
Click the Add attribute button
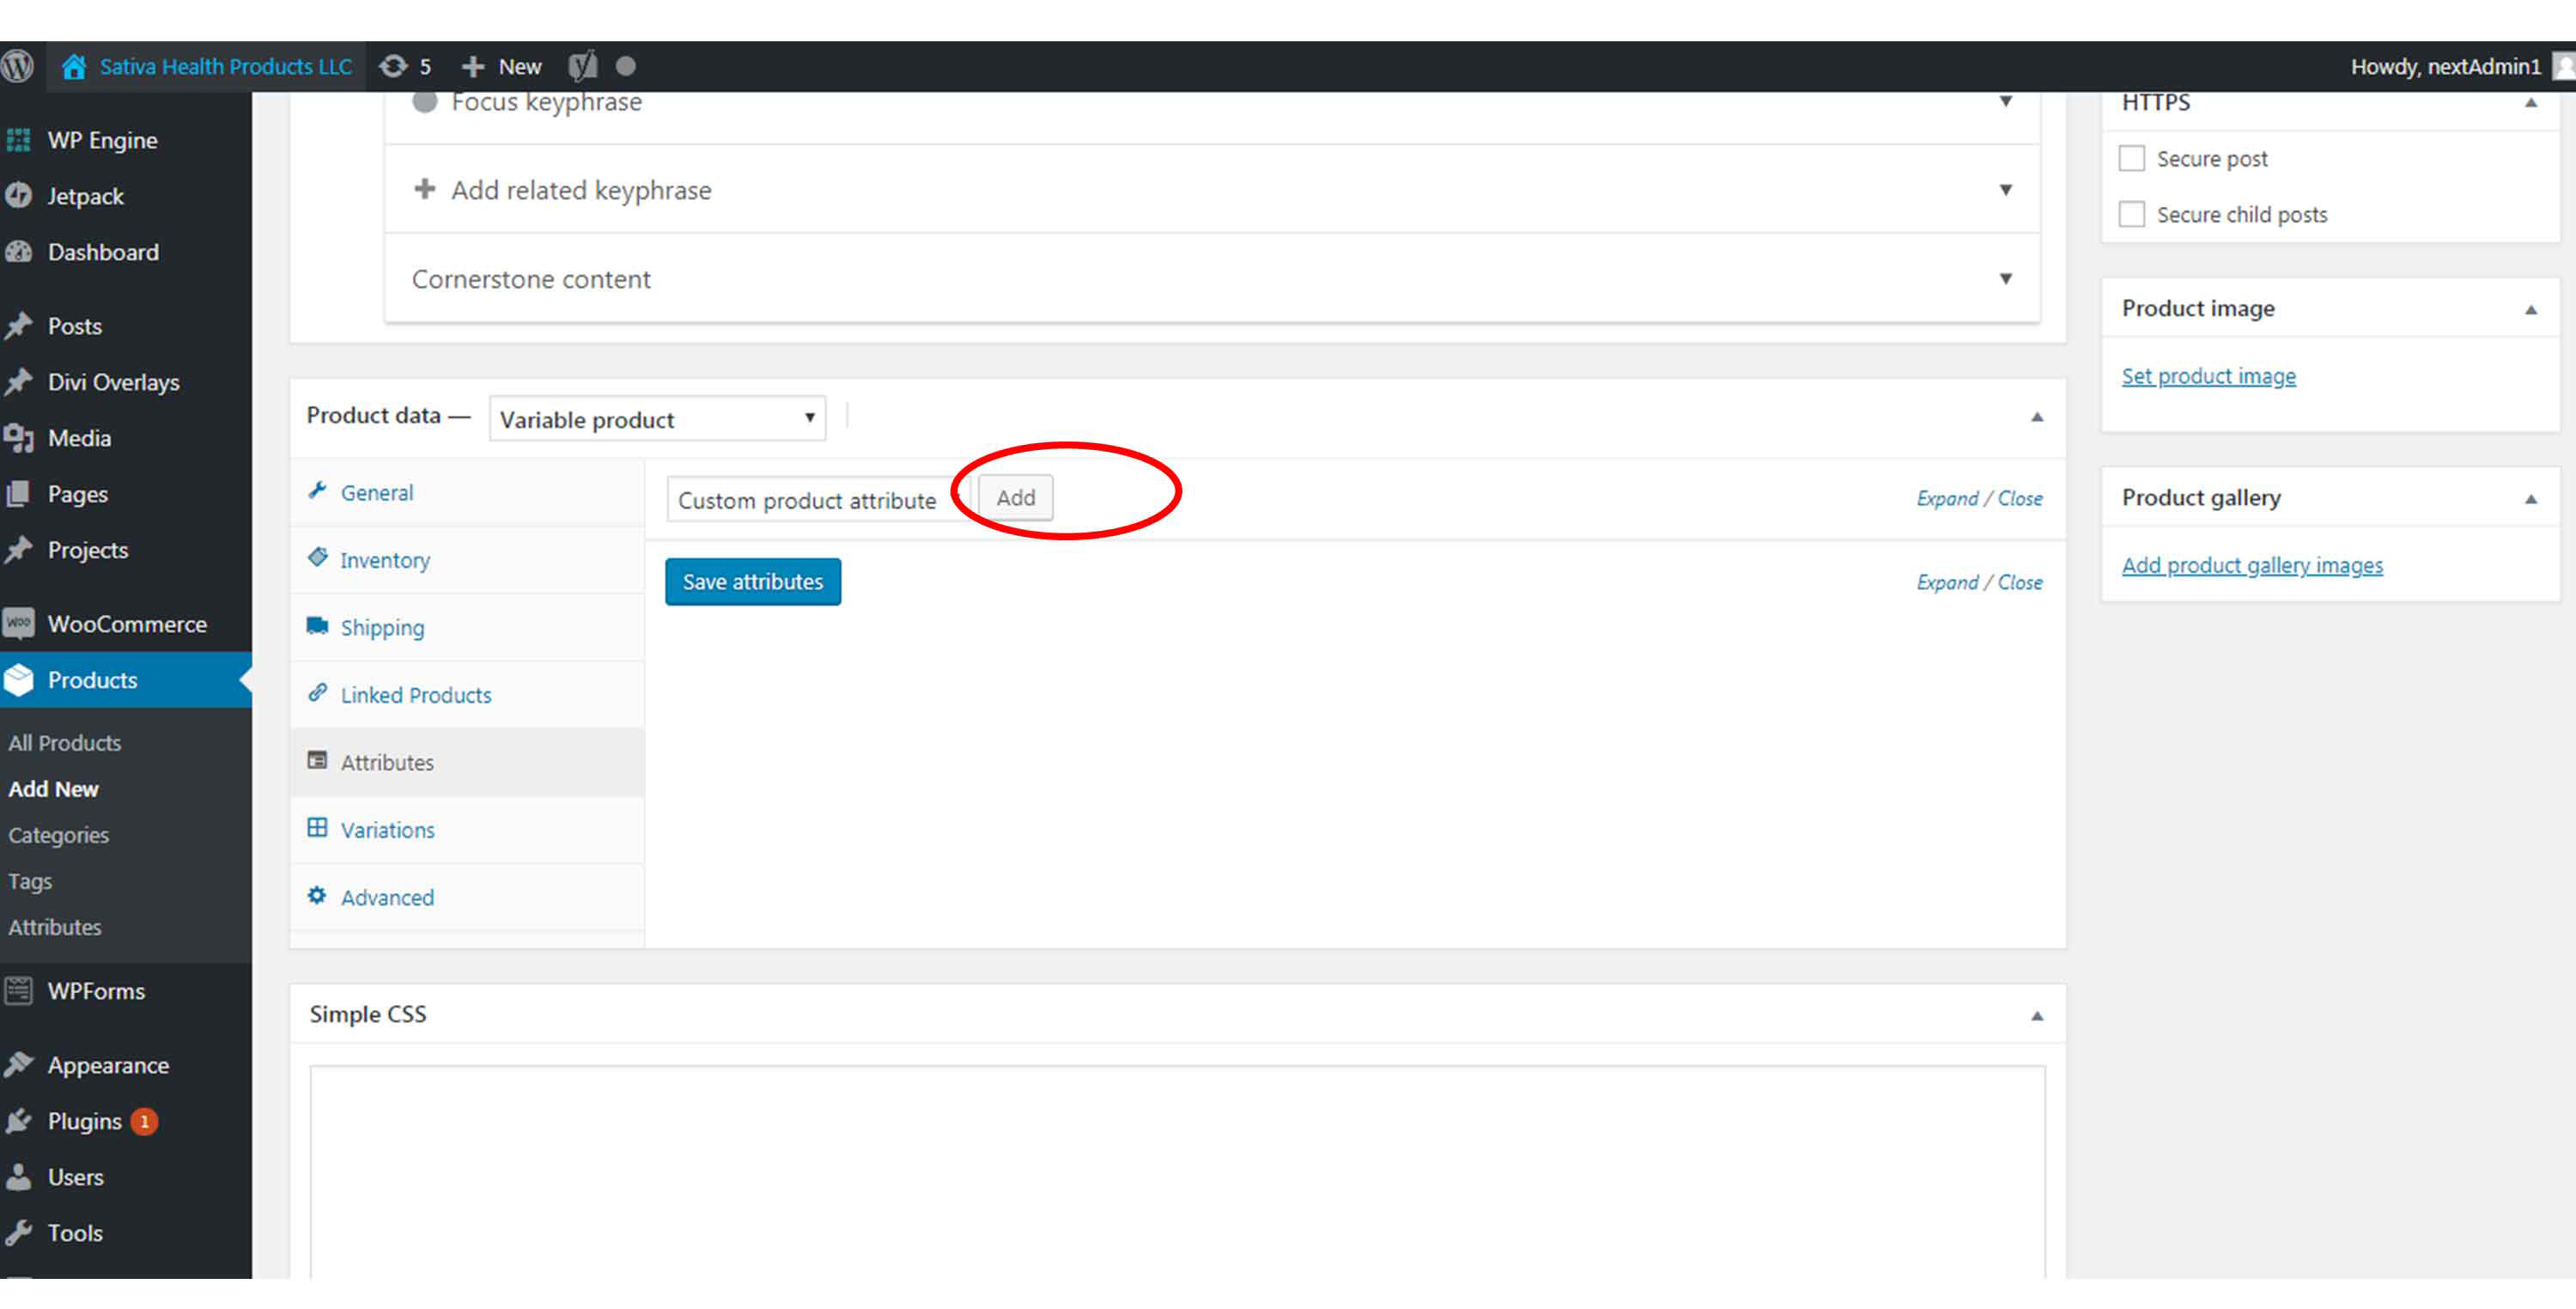[x=1015, y=498]
